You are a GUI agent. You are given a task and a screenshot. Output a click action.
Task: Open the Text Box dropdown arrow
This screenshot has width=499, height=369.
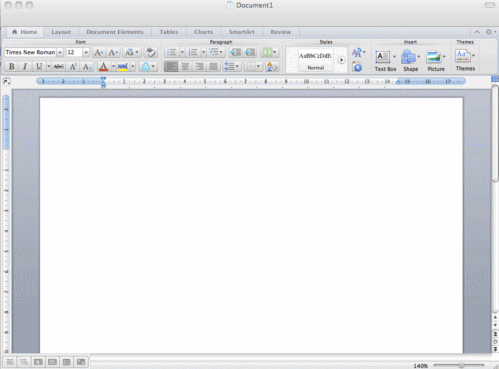(x=394, y=57)
